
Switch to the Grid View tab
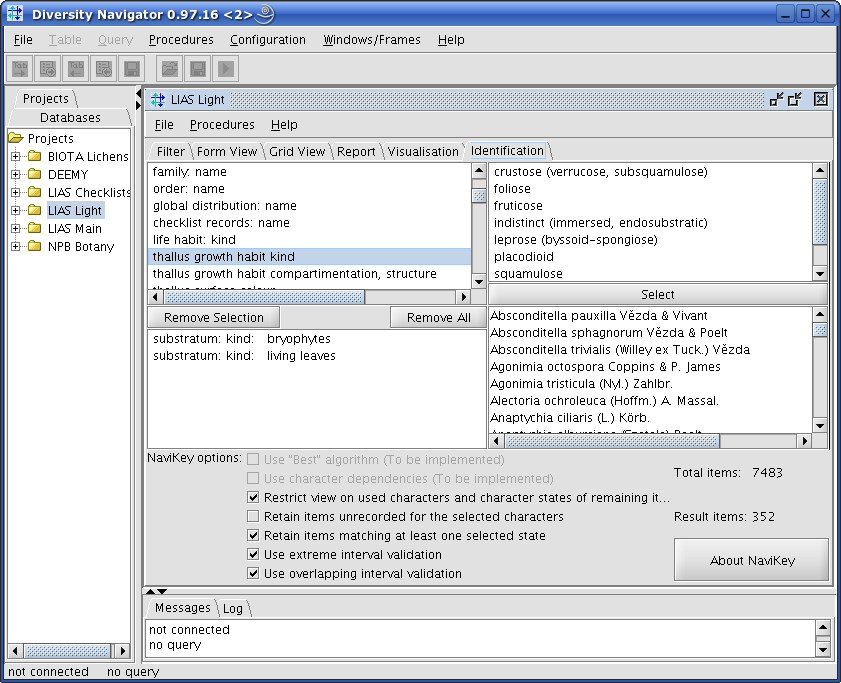[x=297, y=151]
